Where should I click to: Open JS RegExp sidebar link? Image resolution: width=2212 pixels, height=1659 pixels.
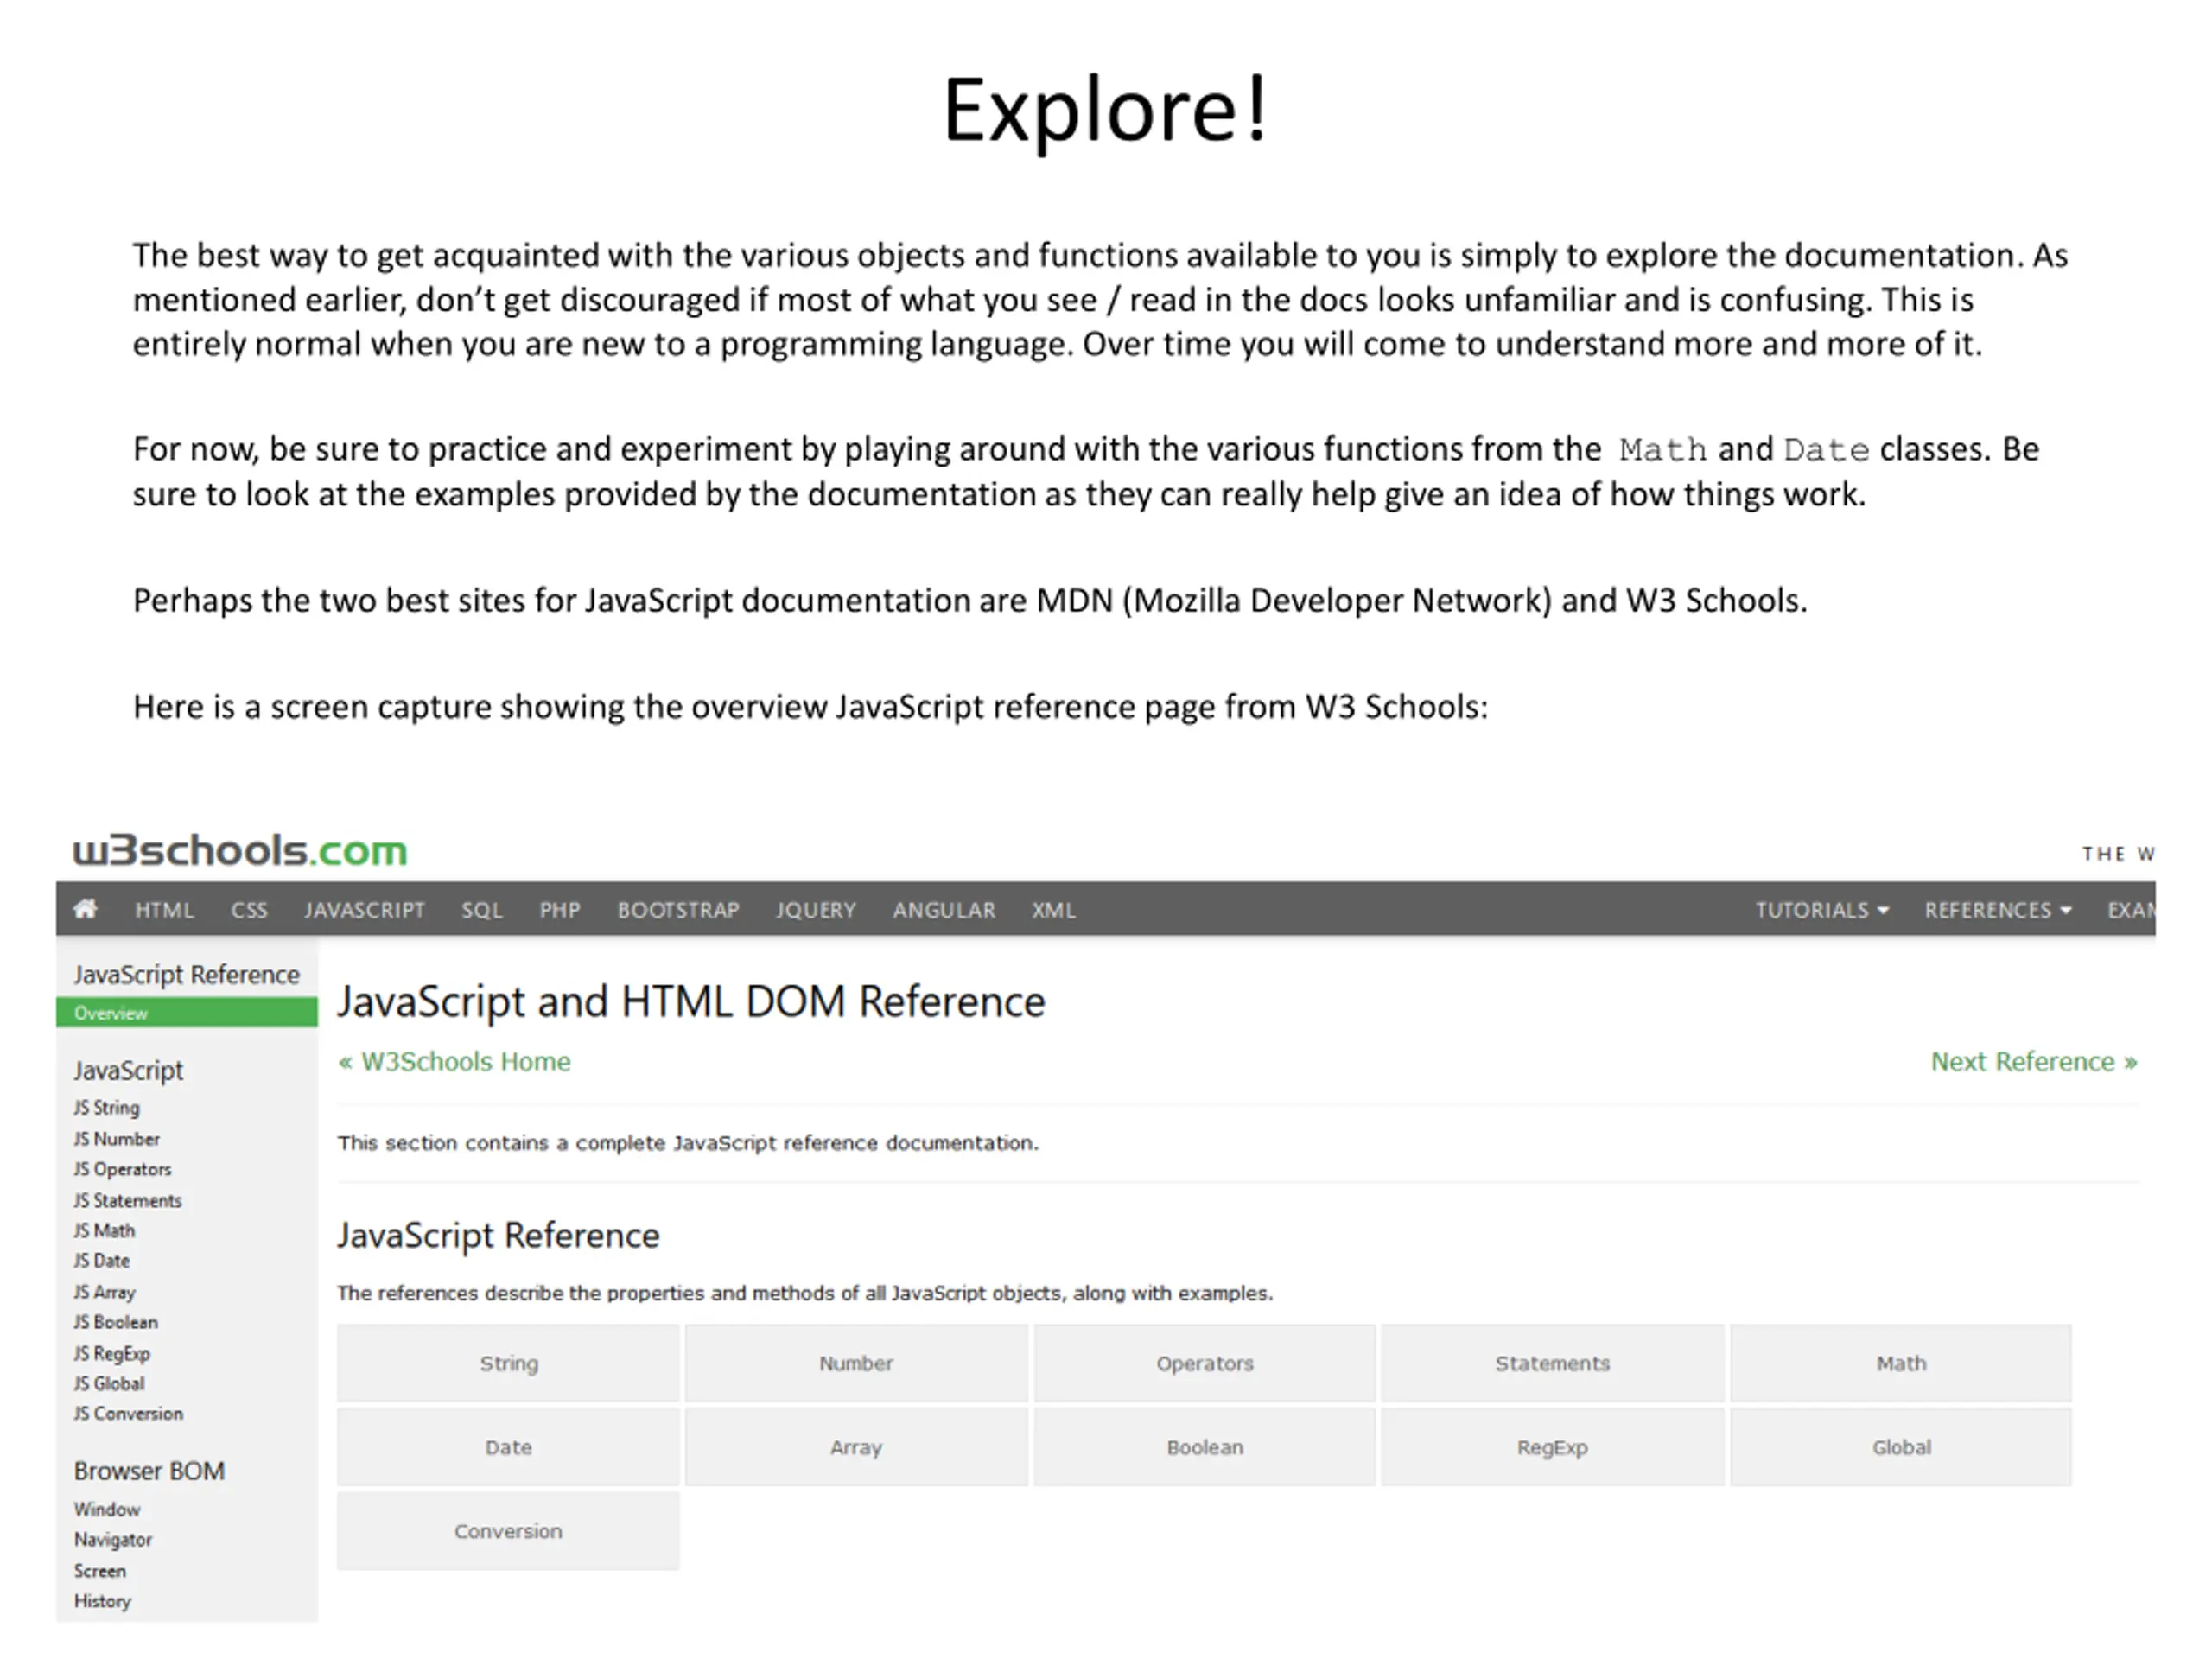(x=112, y=1353)
